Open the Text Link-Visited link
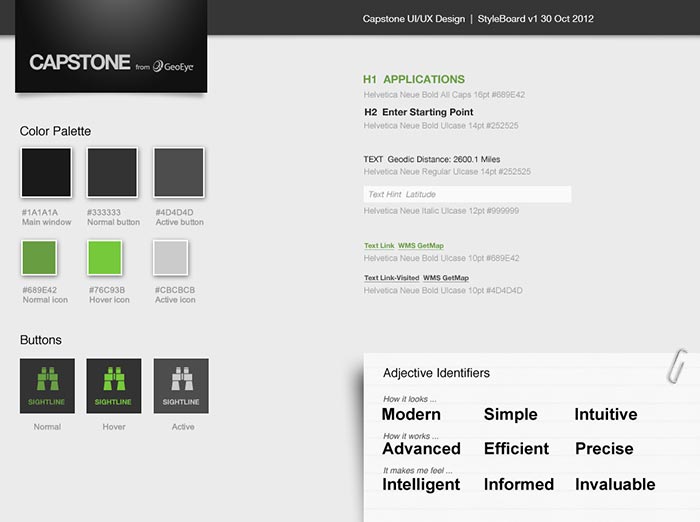The image size is (700, 522). 392,278
